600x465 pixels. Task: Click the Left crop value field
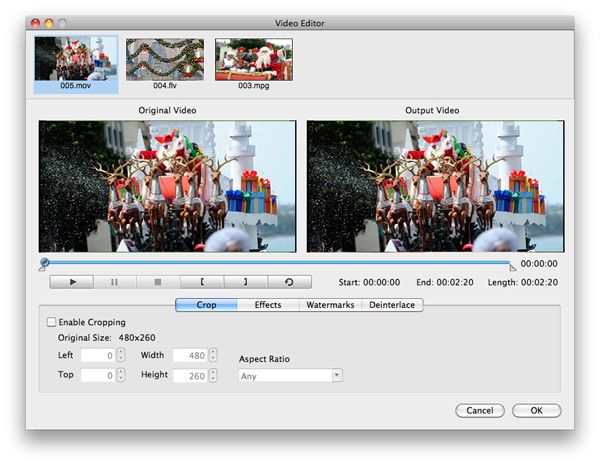pyautogui.click(x=98, y=356)
